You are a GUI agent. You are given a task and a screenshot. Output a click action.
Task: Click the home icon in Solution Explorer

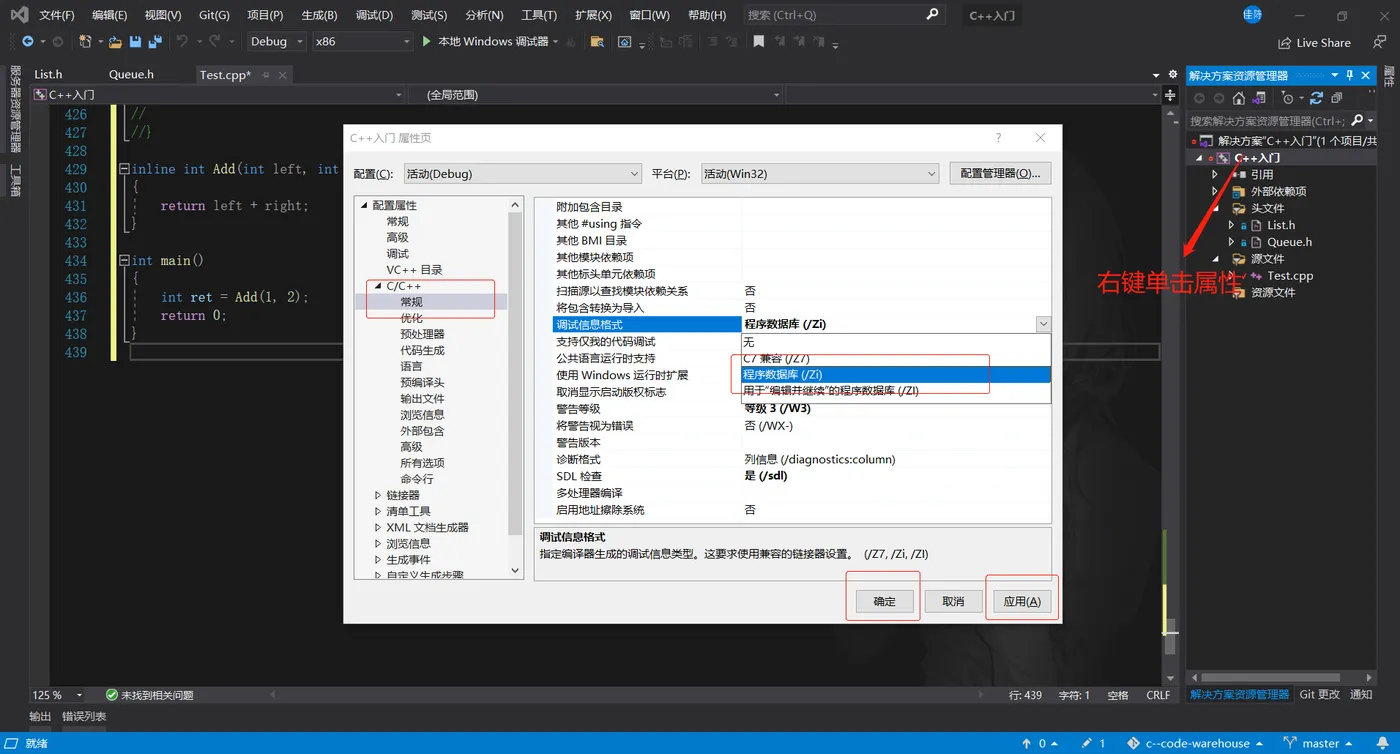[x=1239, y=98]
